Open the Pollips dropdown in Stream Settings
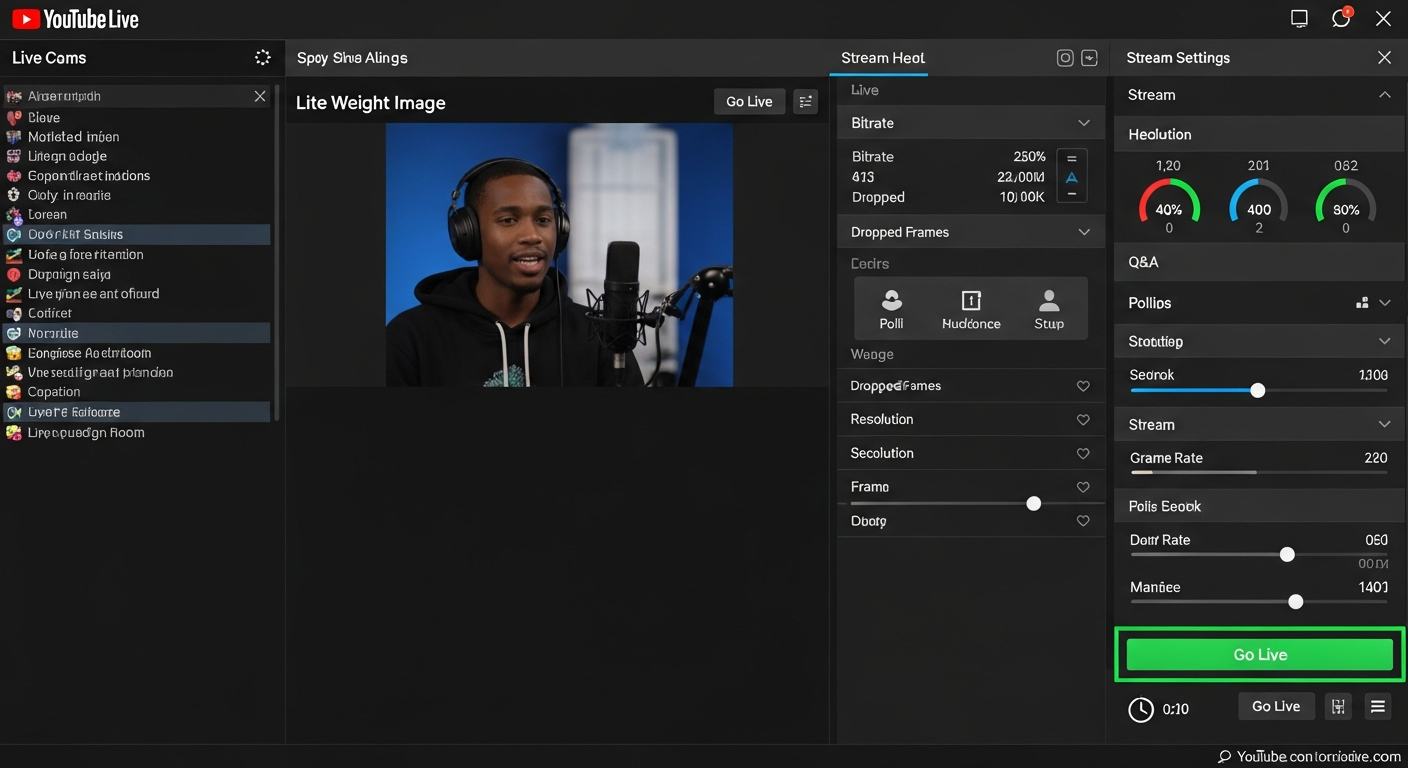This screenshot has width=1408, height=768. coord(1385,302)
